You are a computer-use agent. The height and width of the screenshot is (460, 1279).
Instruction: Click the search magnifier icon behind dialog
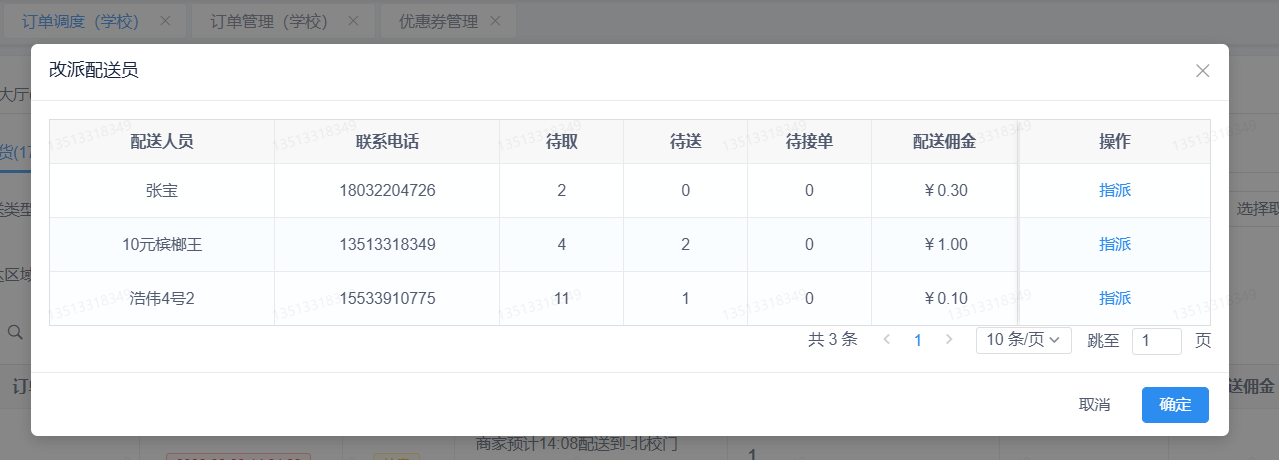point(15,331)
